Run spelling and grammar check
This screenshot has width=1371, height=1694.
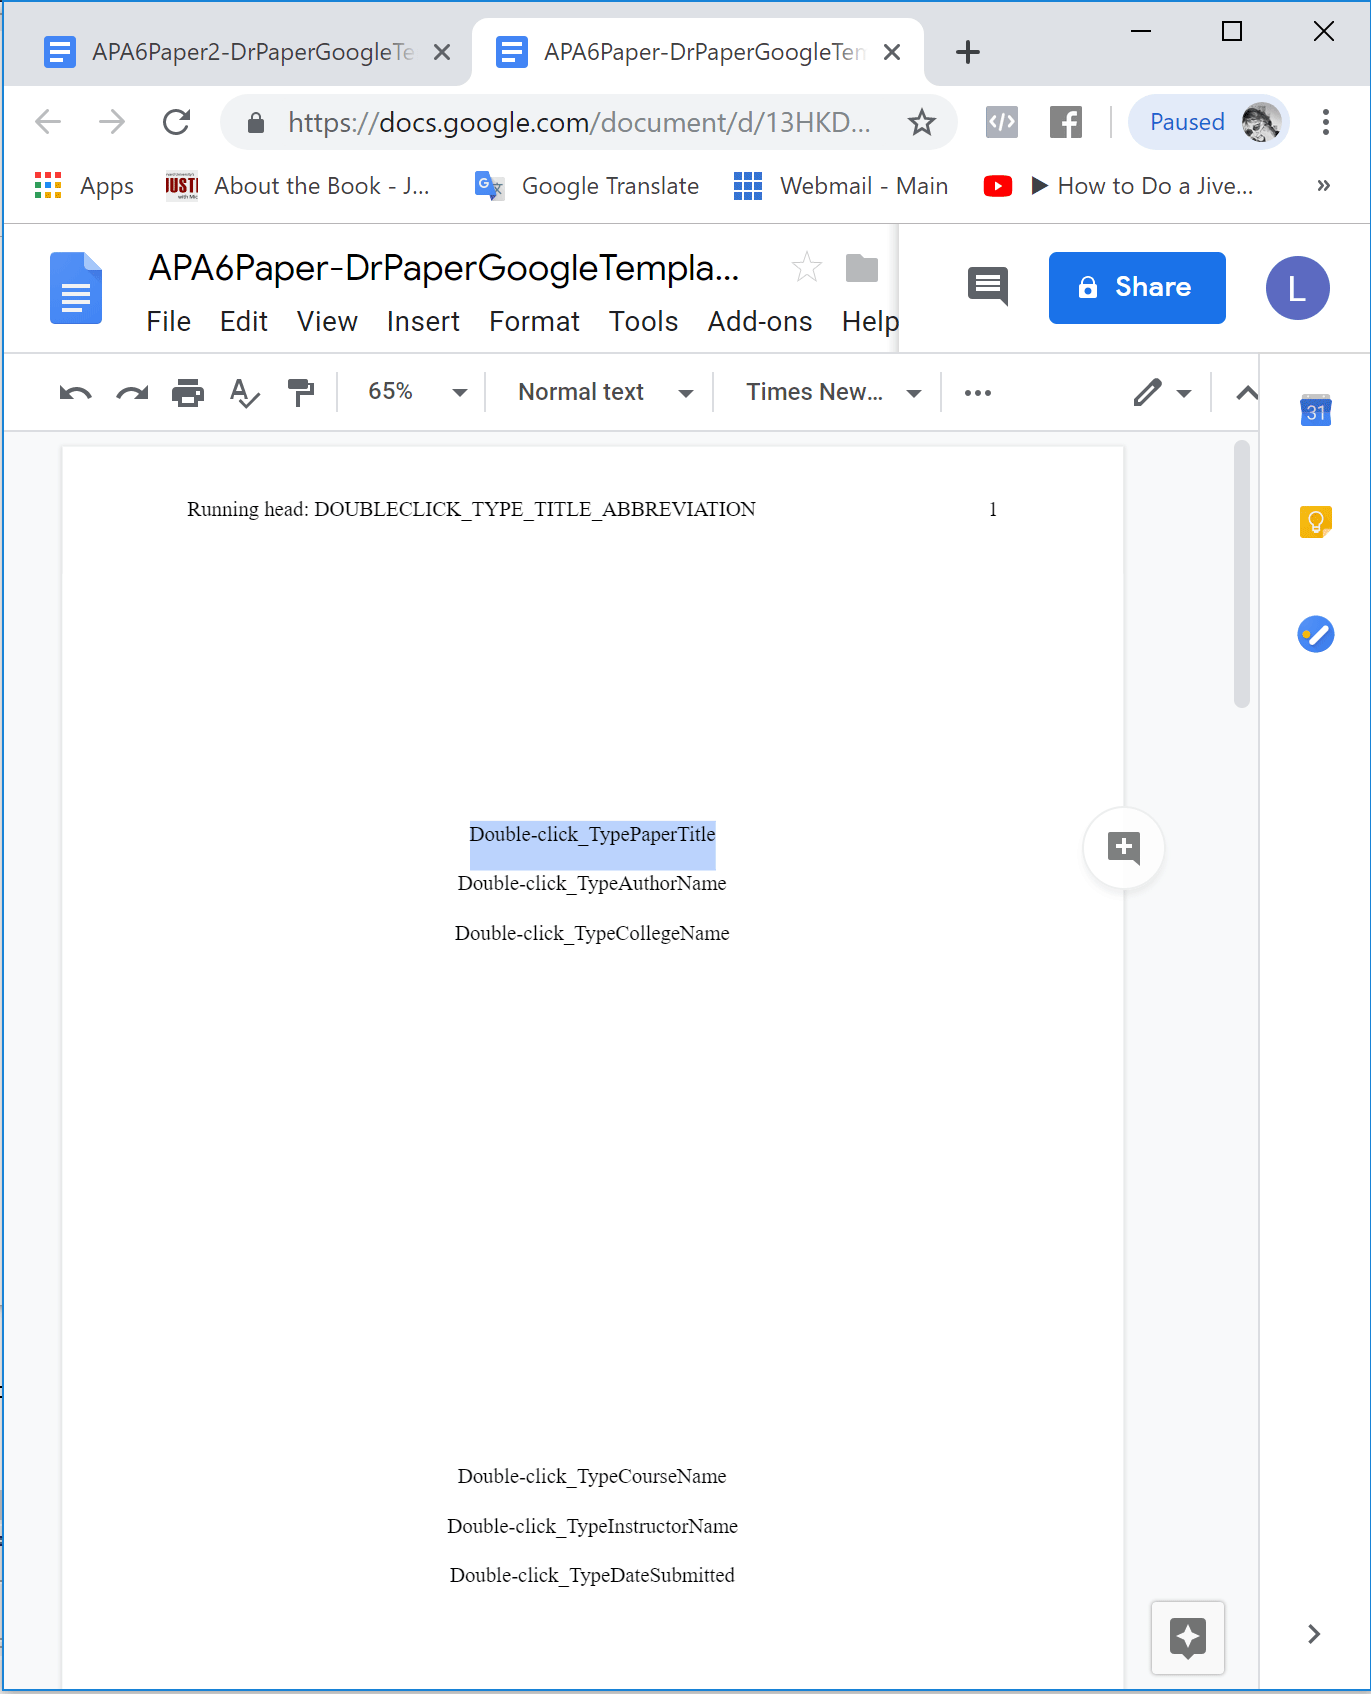coord(244,393)
